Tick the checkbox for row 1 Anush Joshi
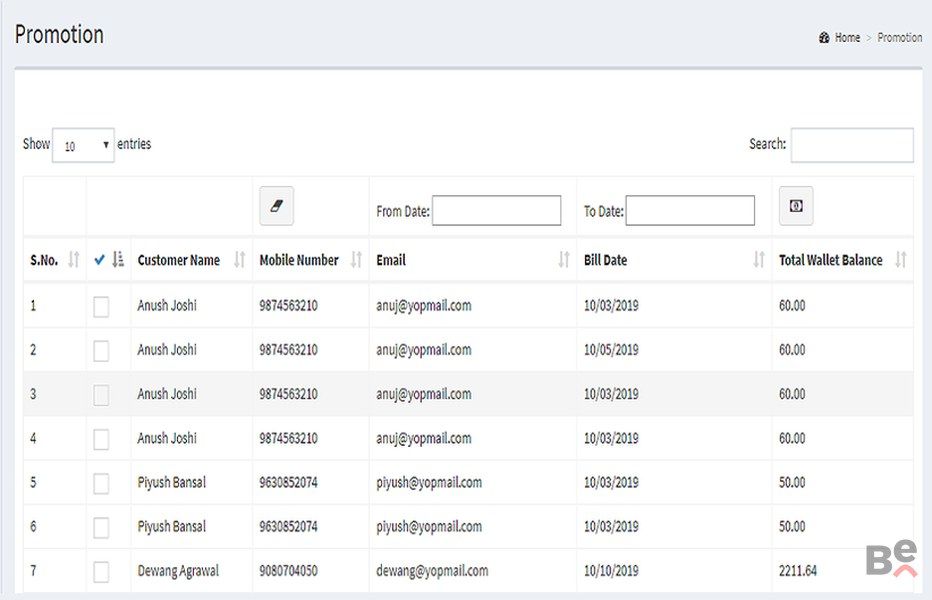The width and height of the screenshot is (932, 600). [101, 307]
